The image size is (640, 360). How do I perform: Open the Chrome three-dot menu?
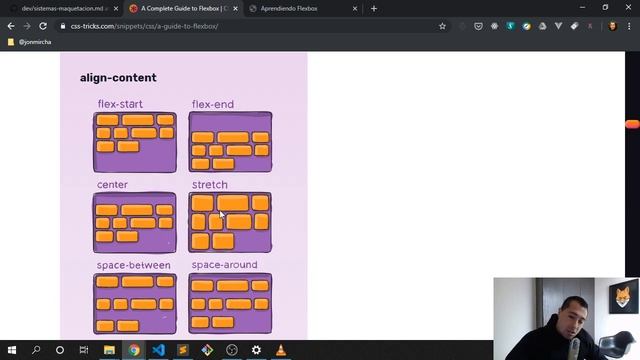(629, 26)
